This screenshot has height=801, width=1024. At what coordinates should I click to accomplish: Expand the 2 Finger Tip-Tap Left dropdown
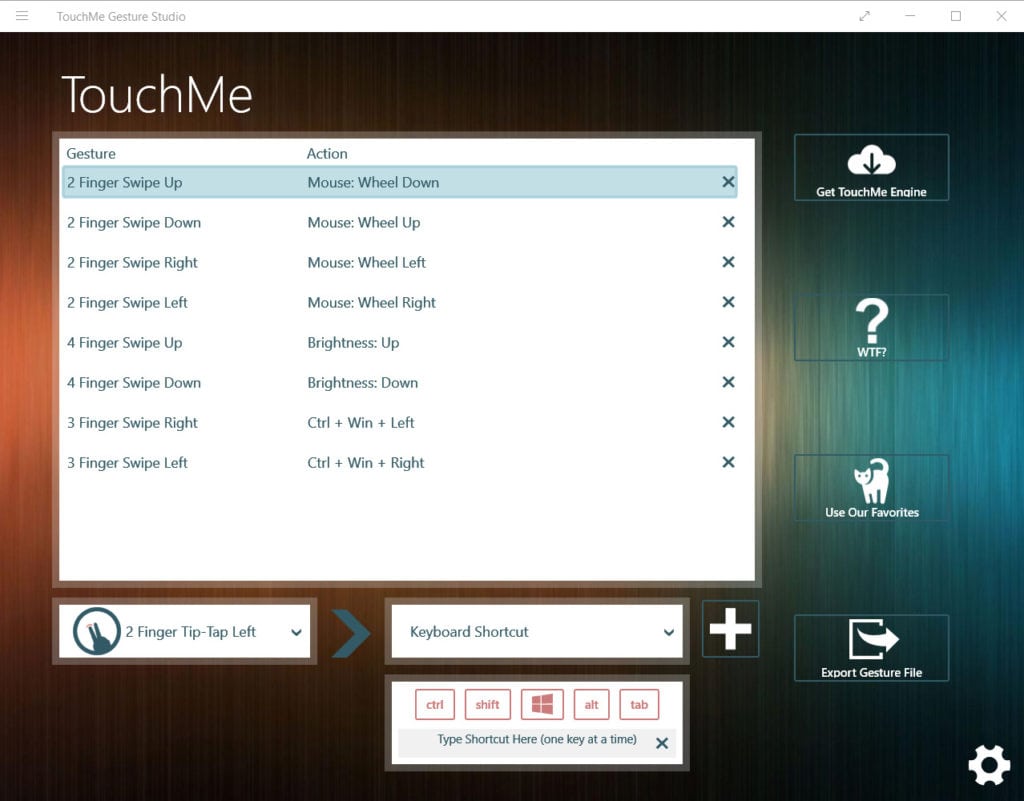click(x=296, y=632)
